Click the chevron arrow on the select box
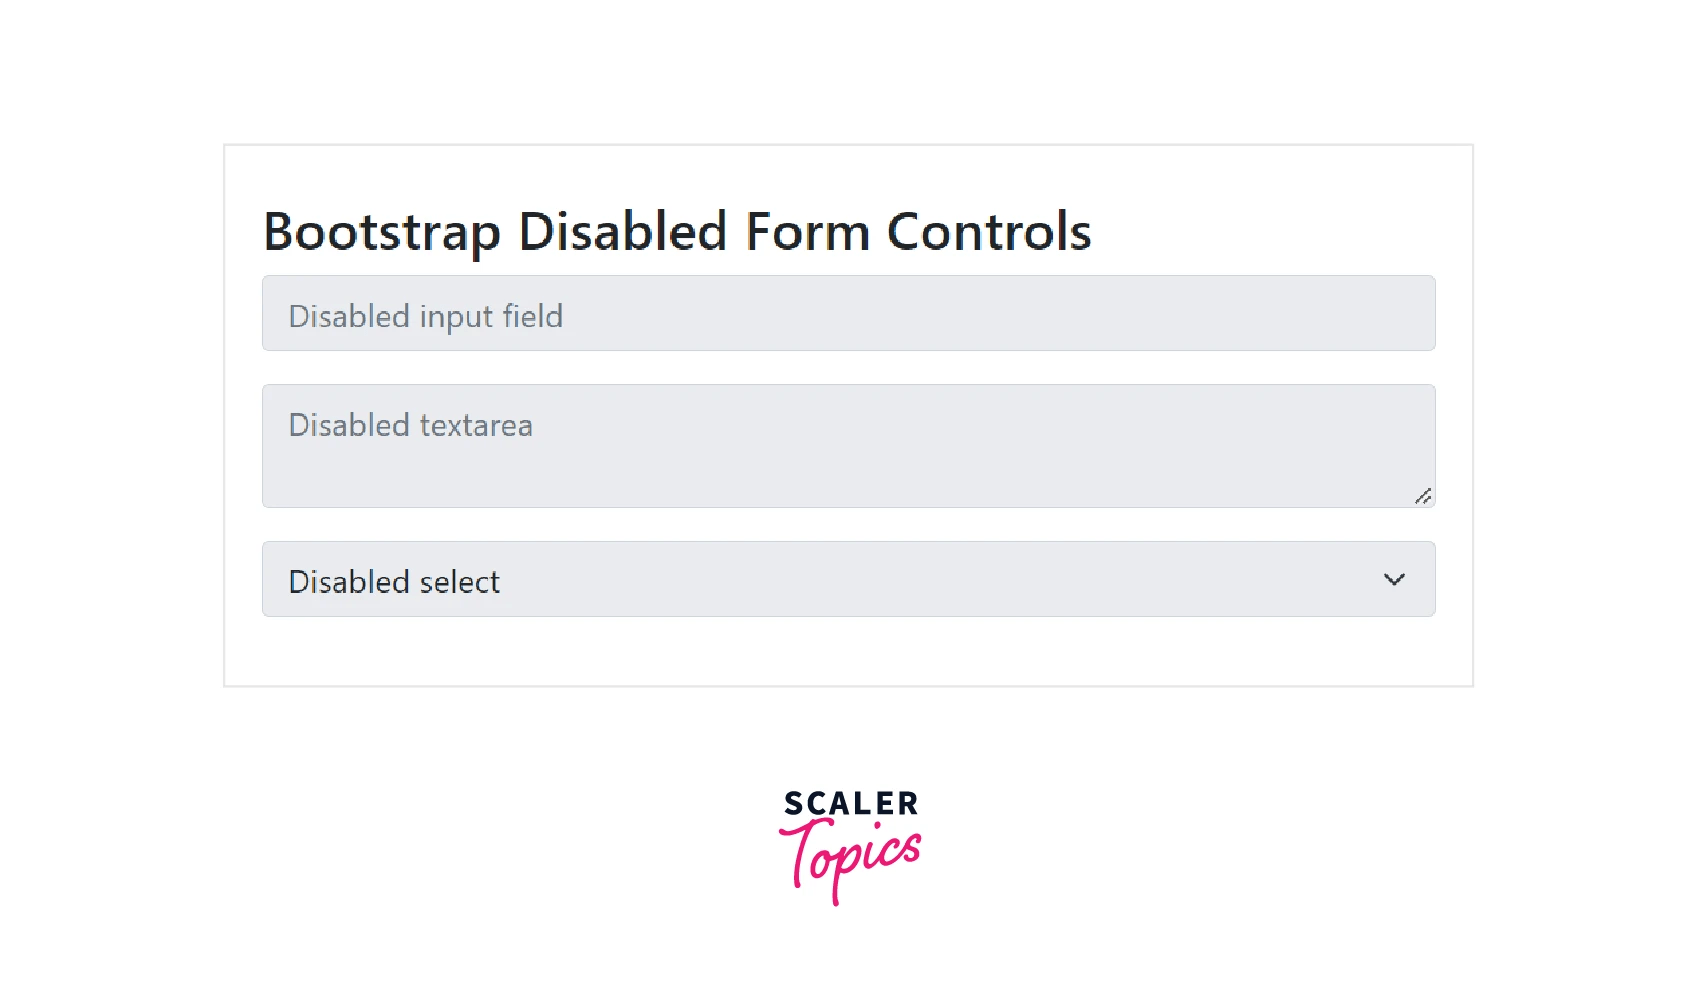1700x1004 pixels. (1393, 579)
